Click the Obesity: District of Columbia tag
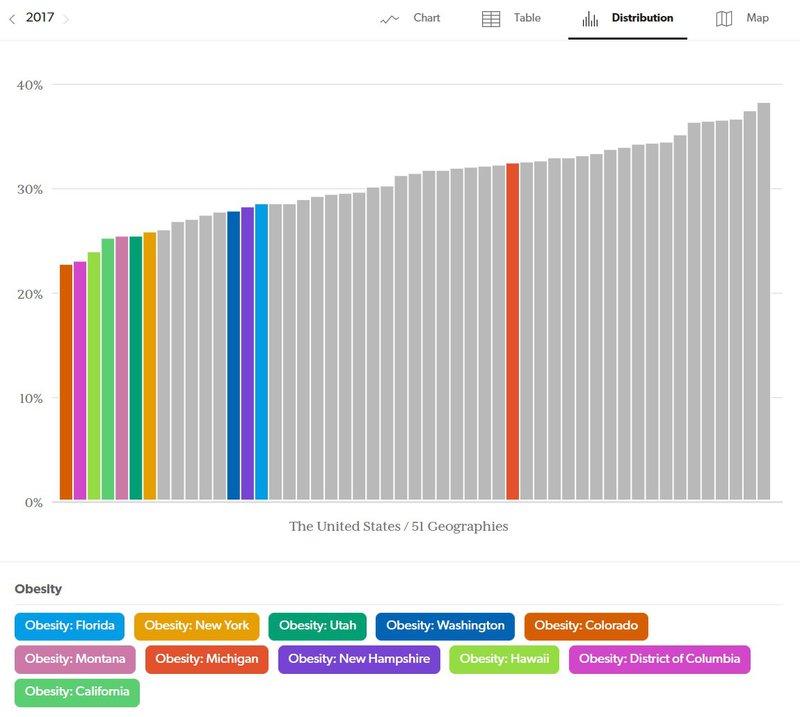Image resolution: width=800 pixels, height=717 pixels. (659, 659)
